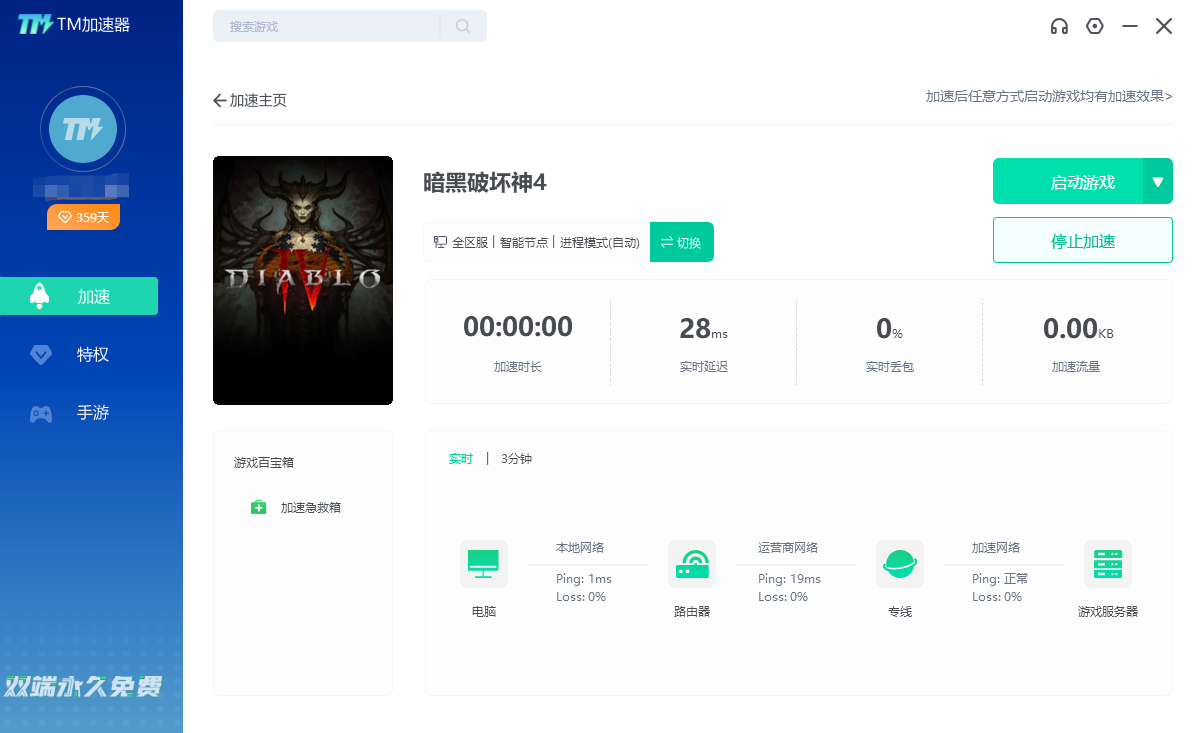Click the Ping: 19ms reading
The height and width of the screenshot is (733, 1198).
[x=789, y=579]
